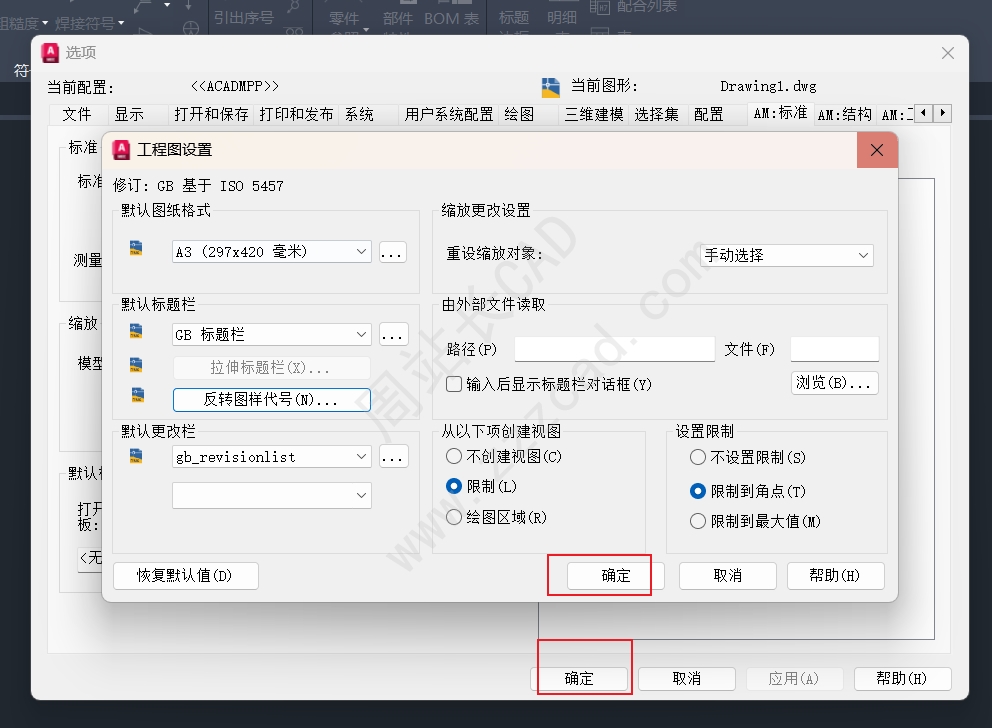The image size is (992, 728).
Task: Click the 浏览 browse button
Action: [x=835, y=383]
